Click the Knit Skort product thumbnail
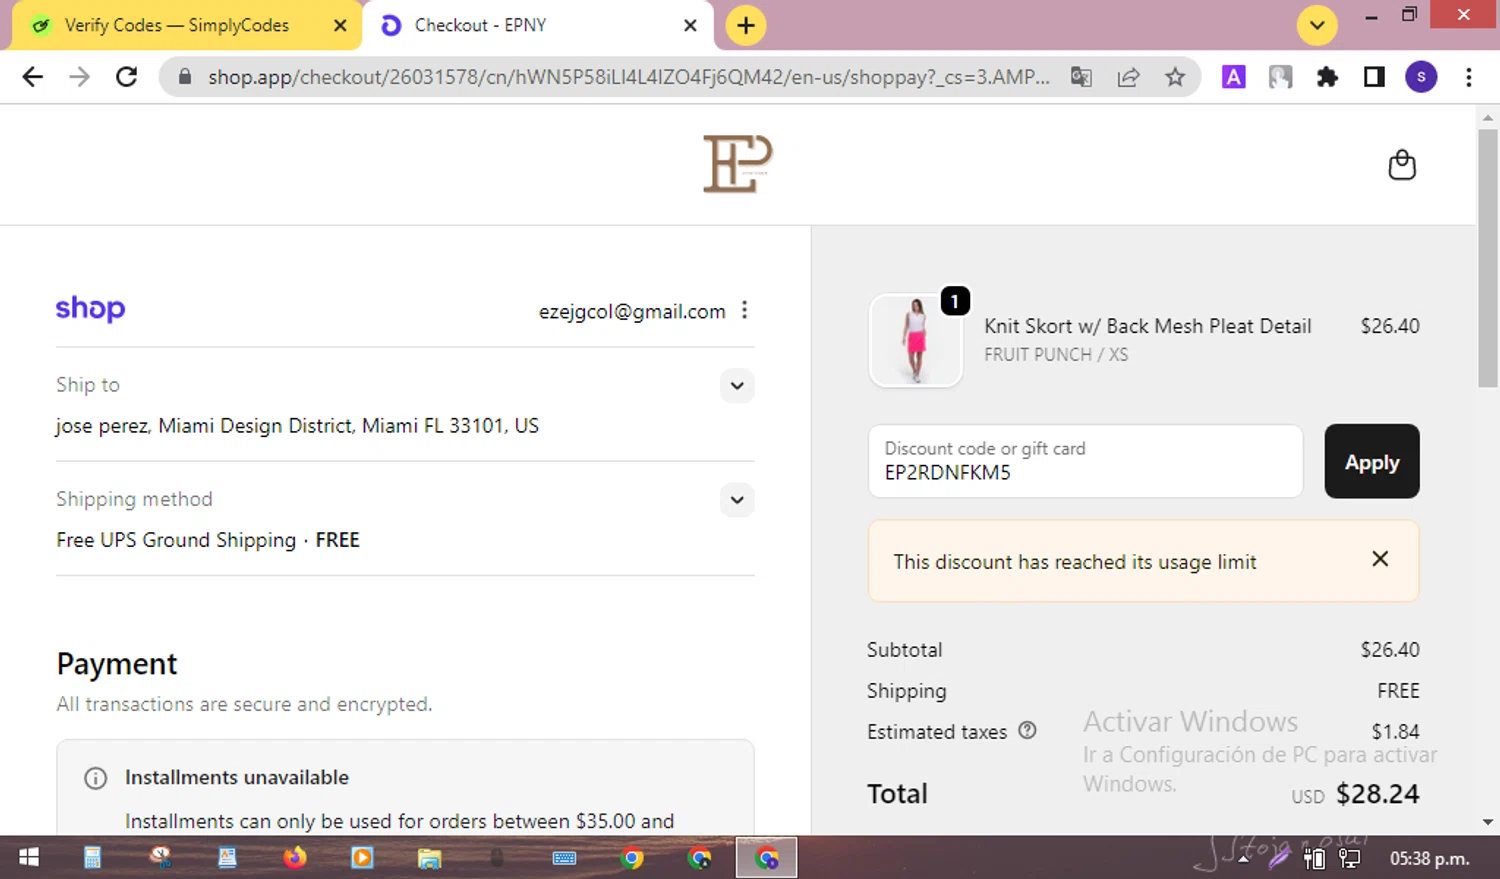 pyautogui.click(x=916, y=340)
